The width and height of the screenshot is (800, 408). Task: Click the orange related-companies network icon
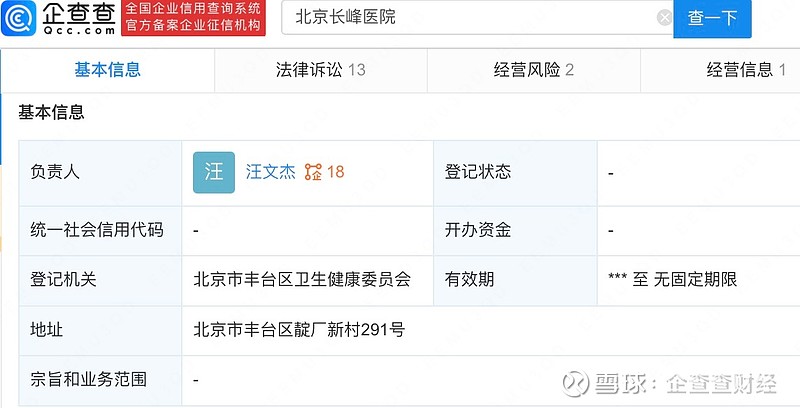pos(313,172)
